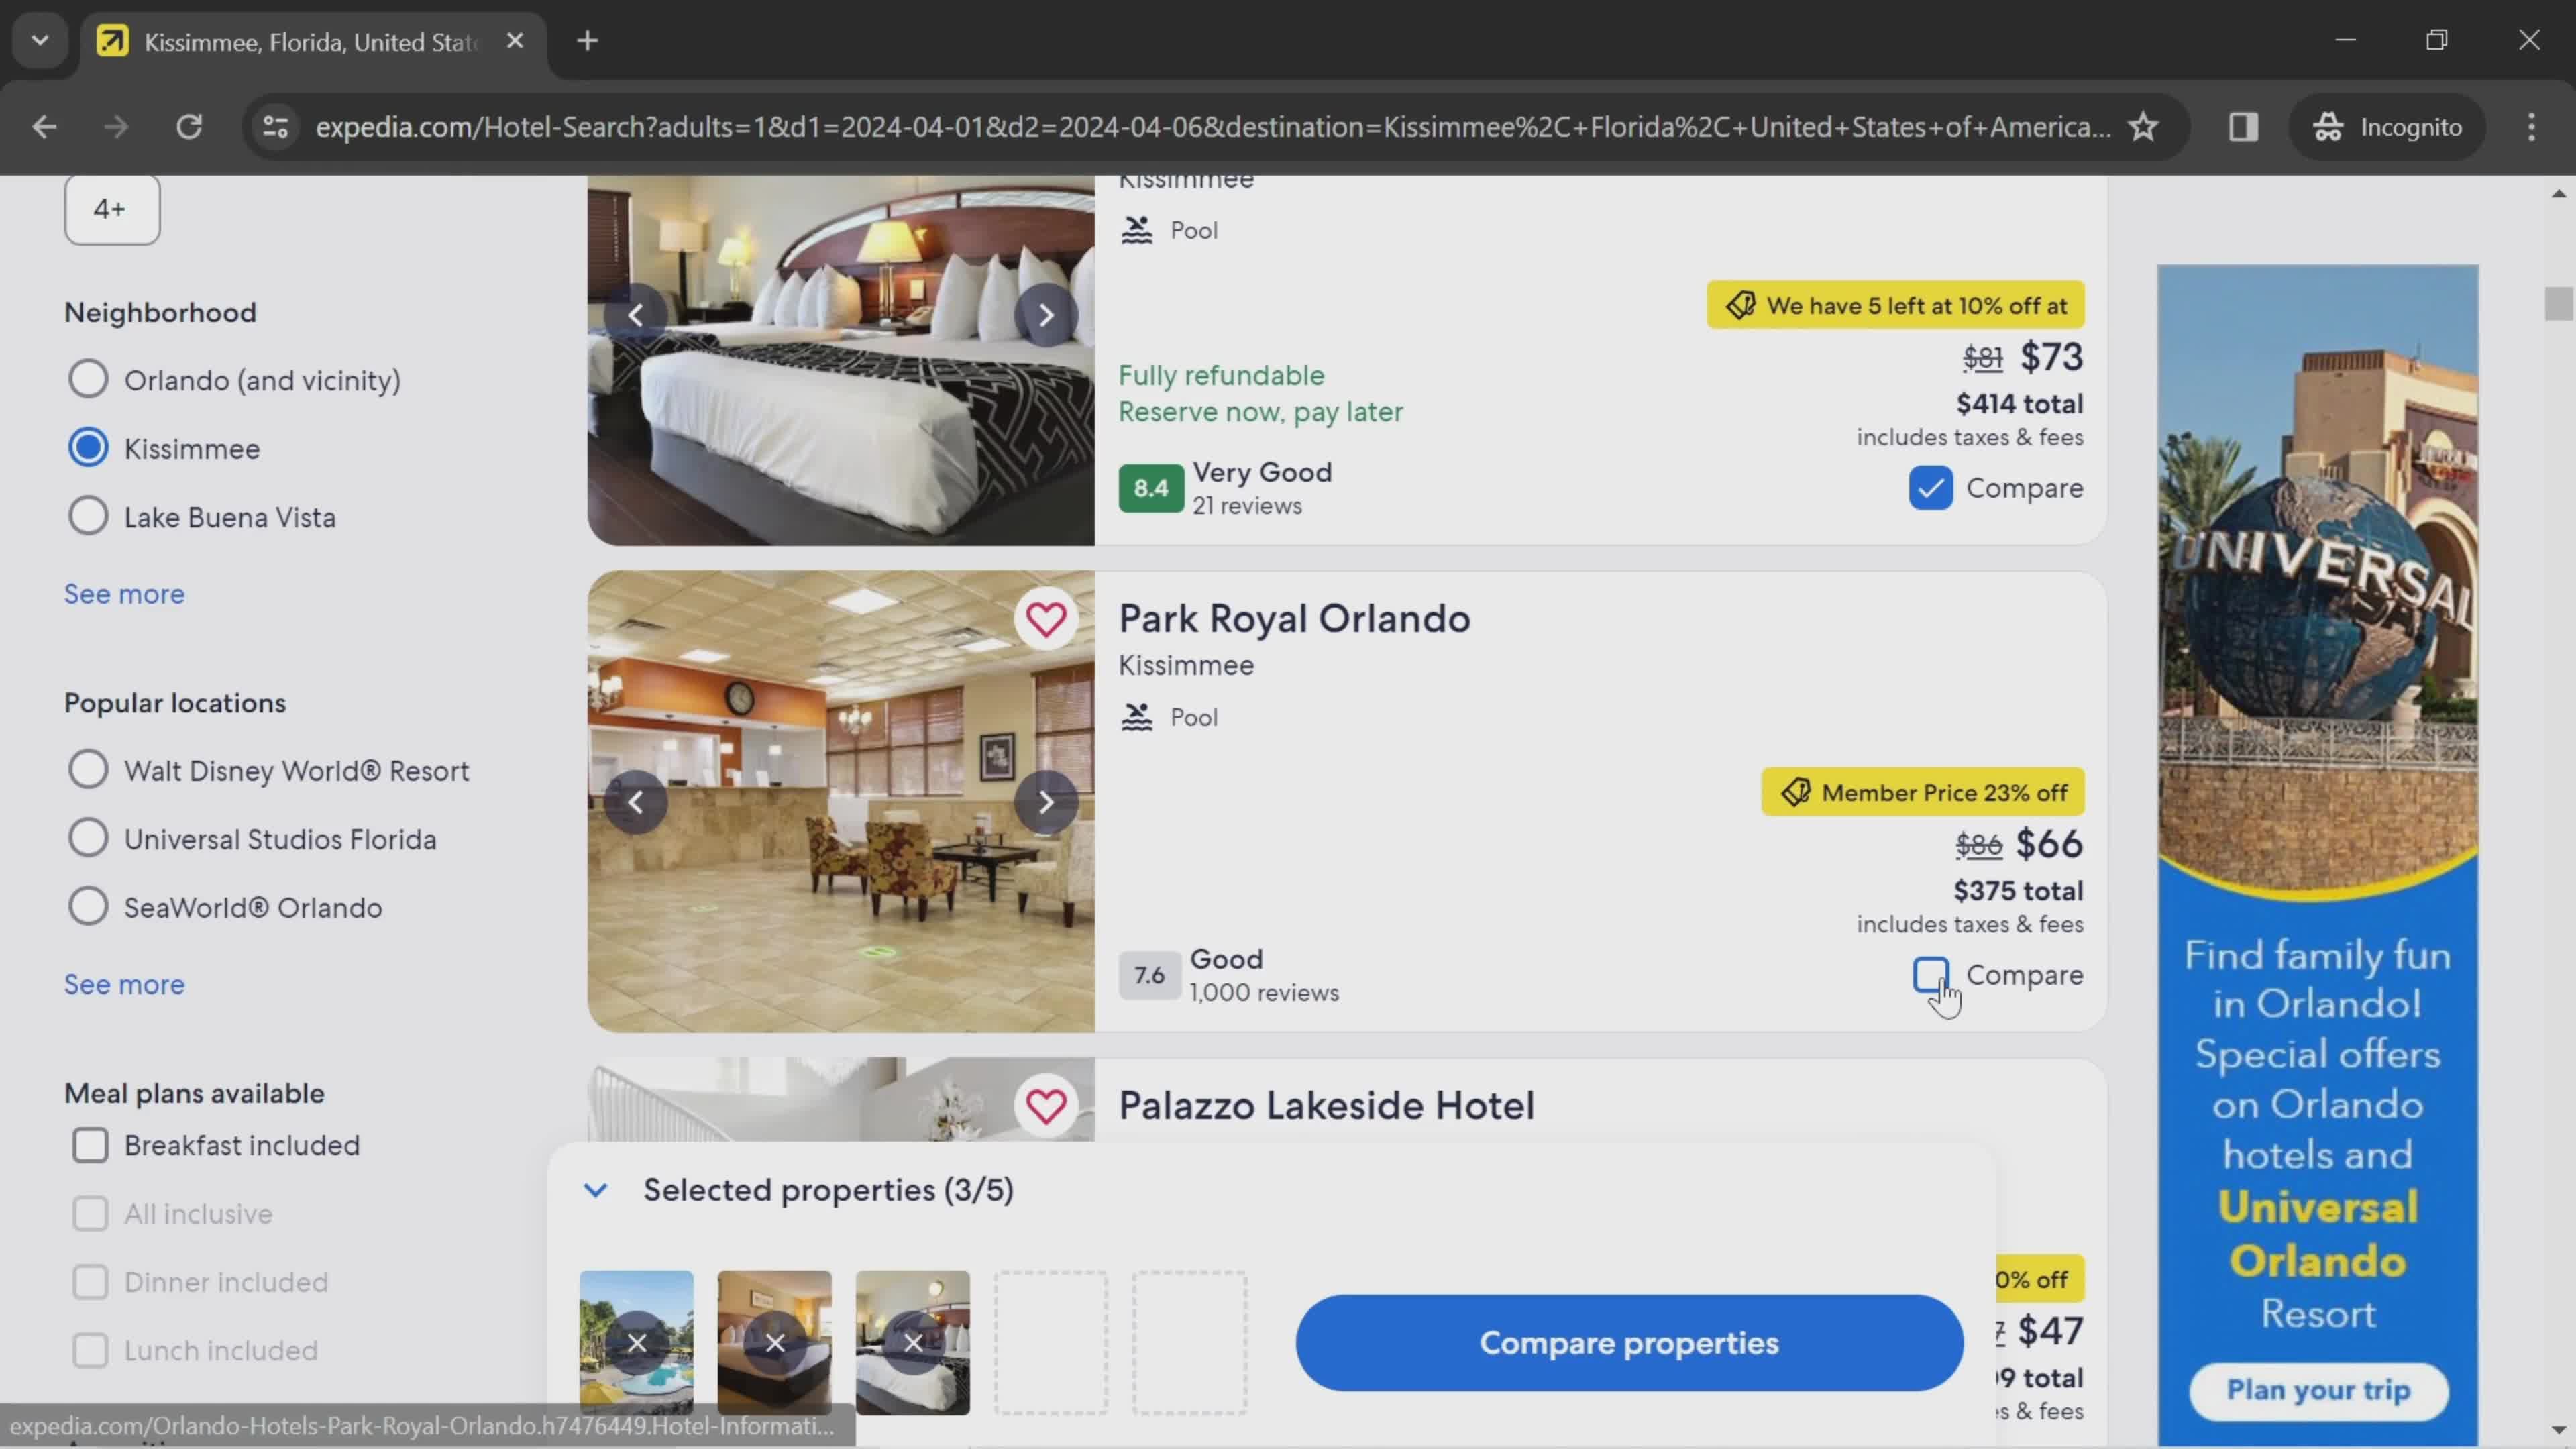Select the 4+ star filter tab
The height and width of the screenshot is (1449, 2576).
tap(110, 207)
